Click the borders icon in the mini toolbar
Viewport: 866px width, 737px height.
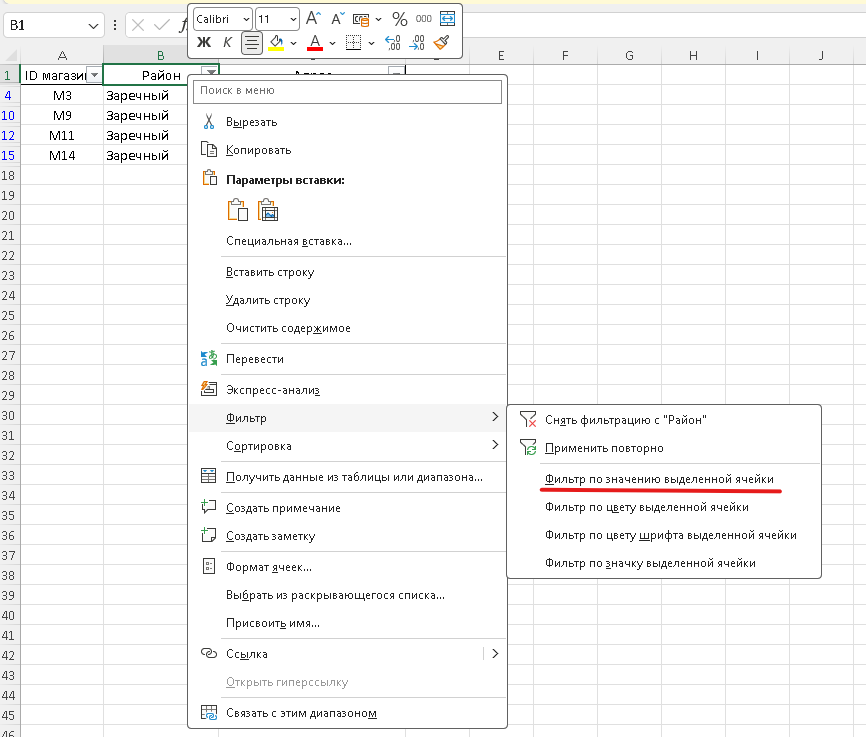point(353,42)
